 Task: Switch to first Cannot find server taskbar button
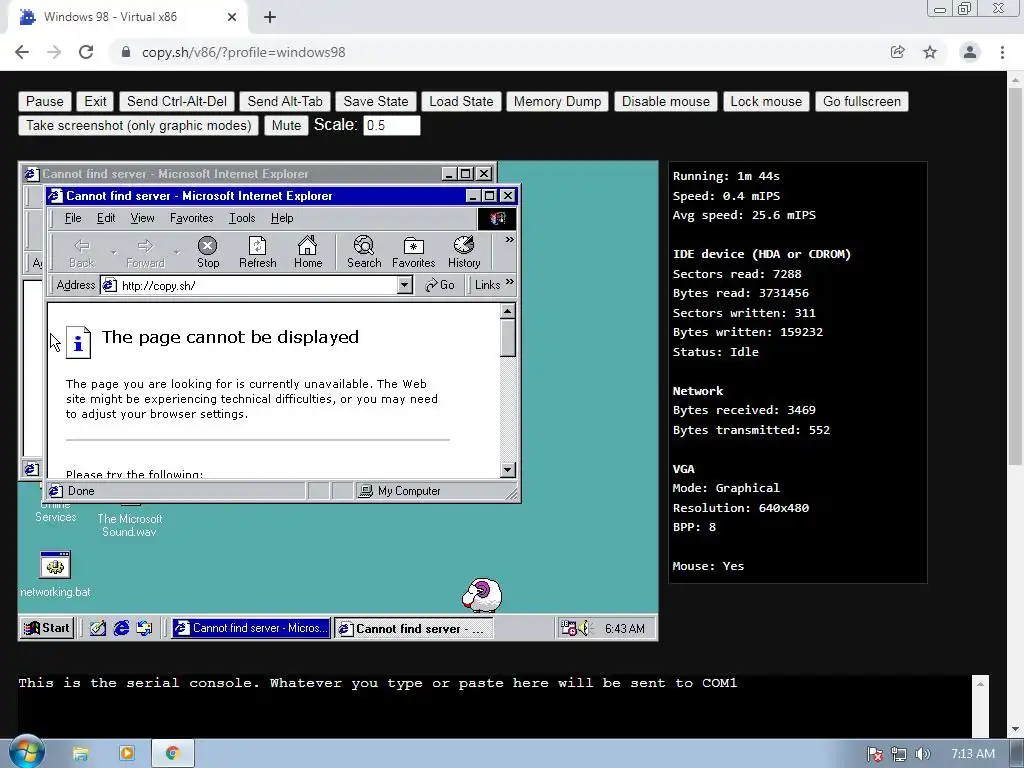coord(251,628)
